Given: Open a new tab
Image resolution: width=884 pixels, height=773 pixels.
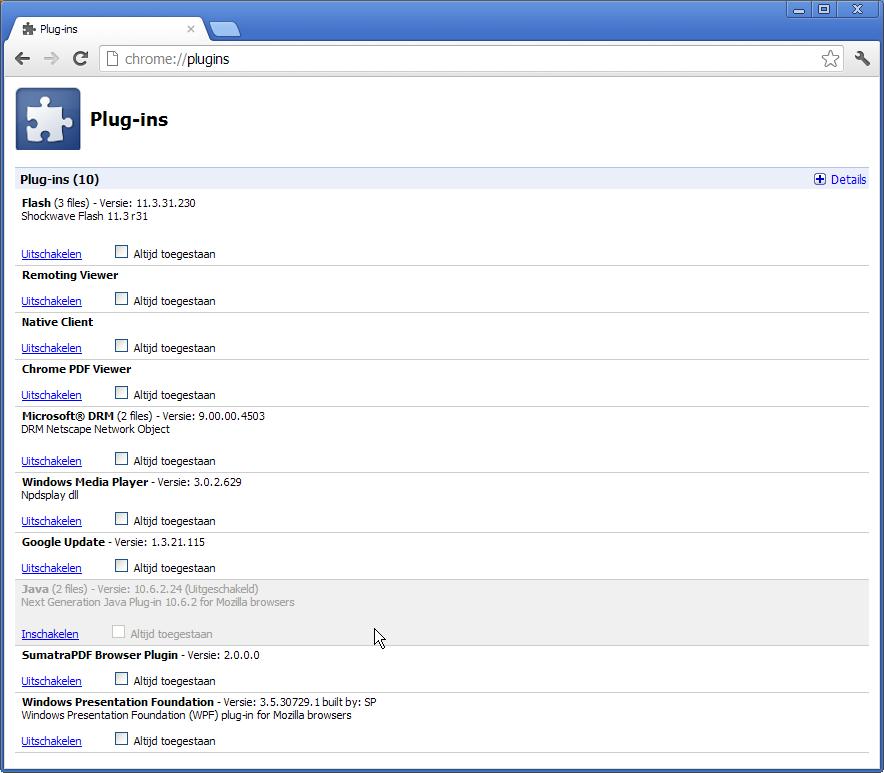Looking at the screenshot, I should [x=224, y=29].
